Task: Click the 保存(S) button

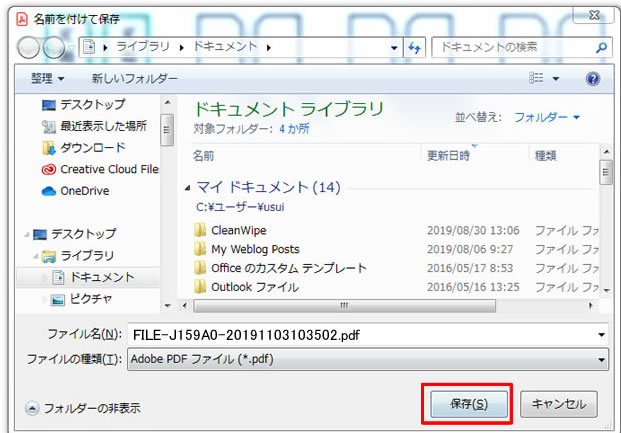Action: pyautogui.click(x=469, y=404)
